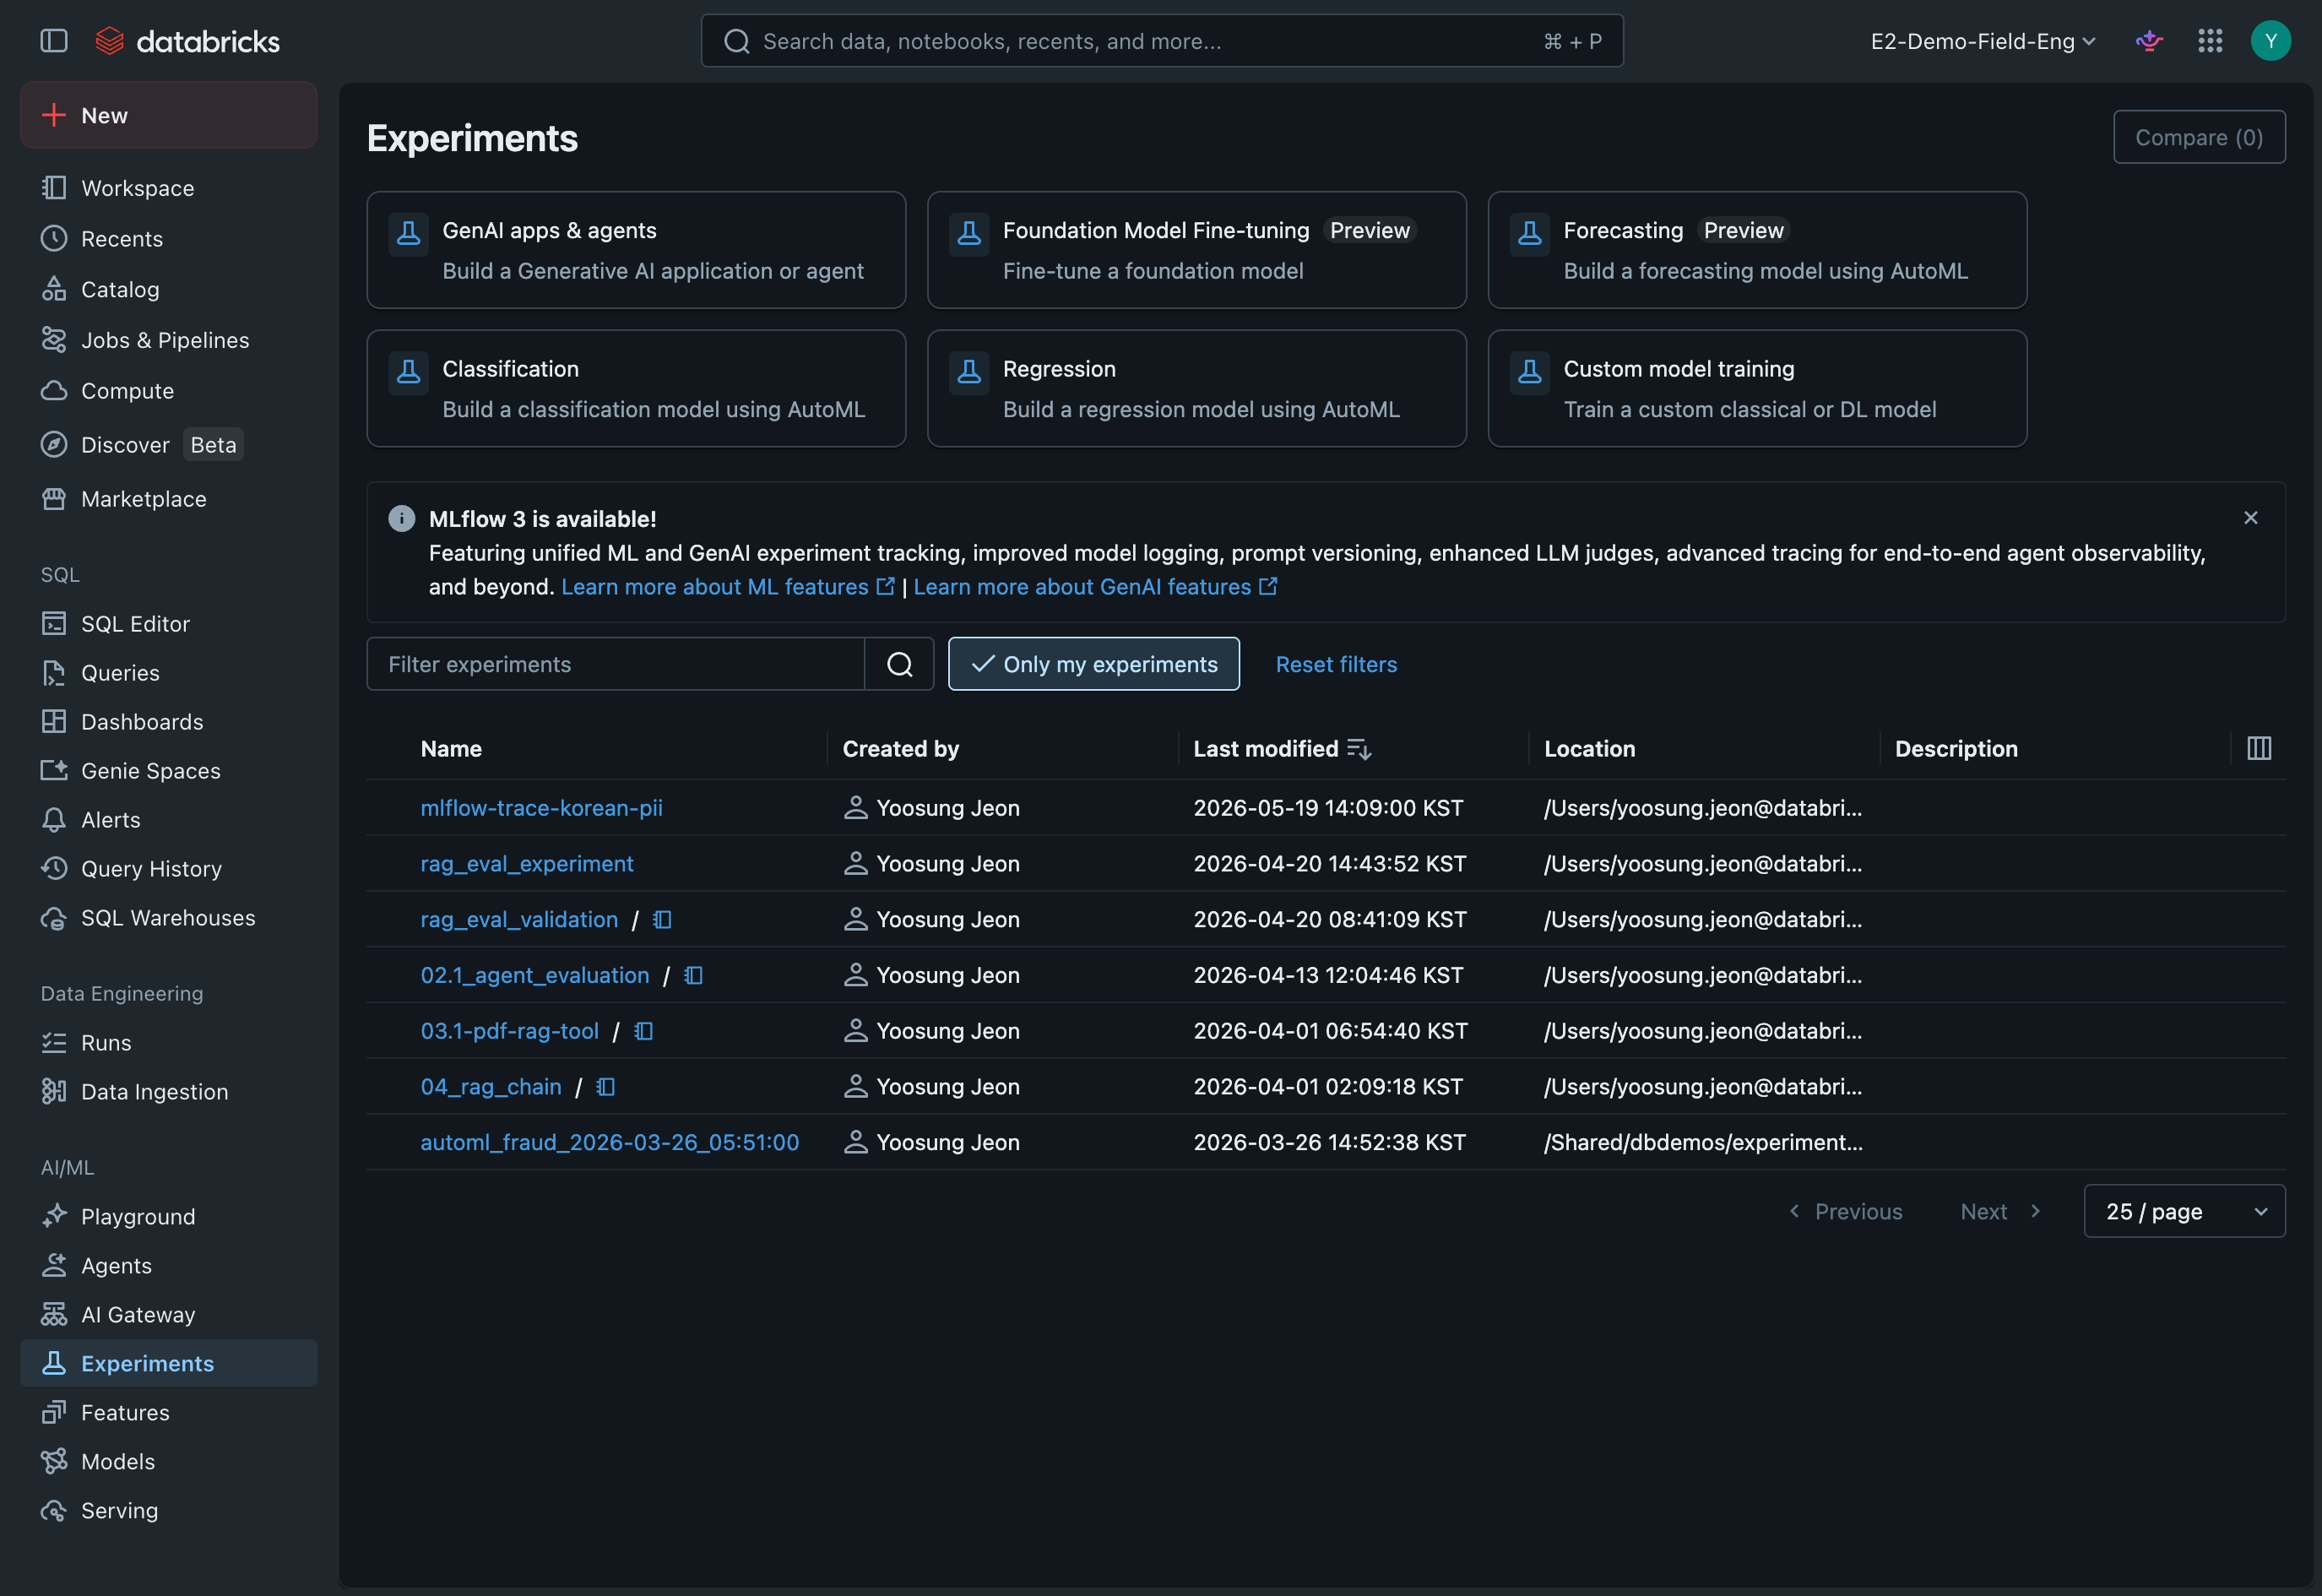Open Jobs & Pipelines in sidebar
Screen dimensions: 2322x1596
(168, 340)
